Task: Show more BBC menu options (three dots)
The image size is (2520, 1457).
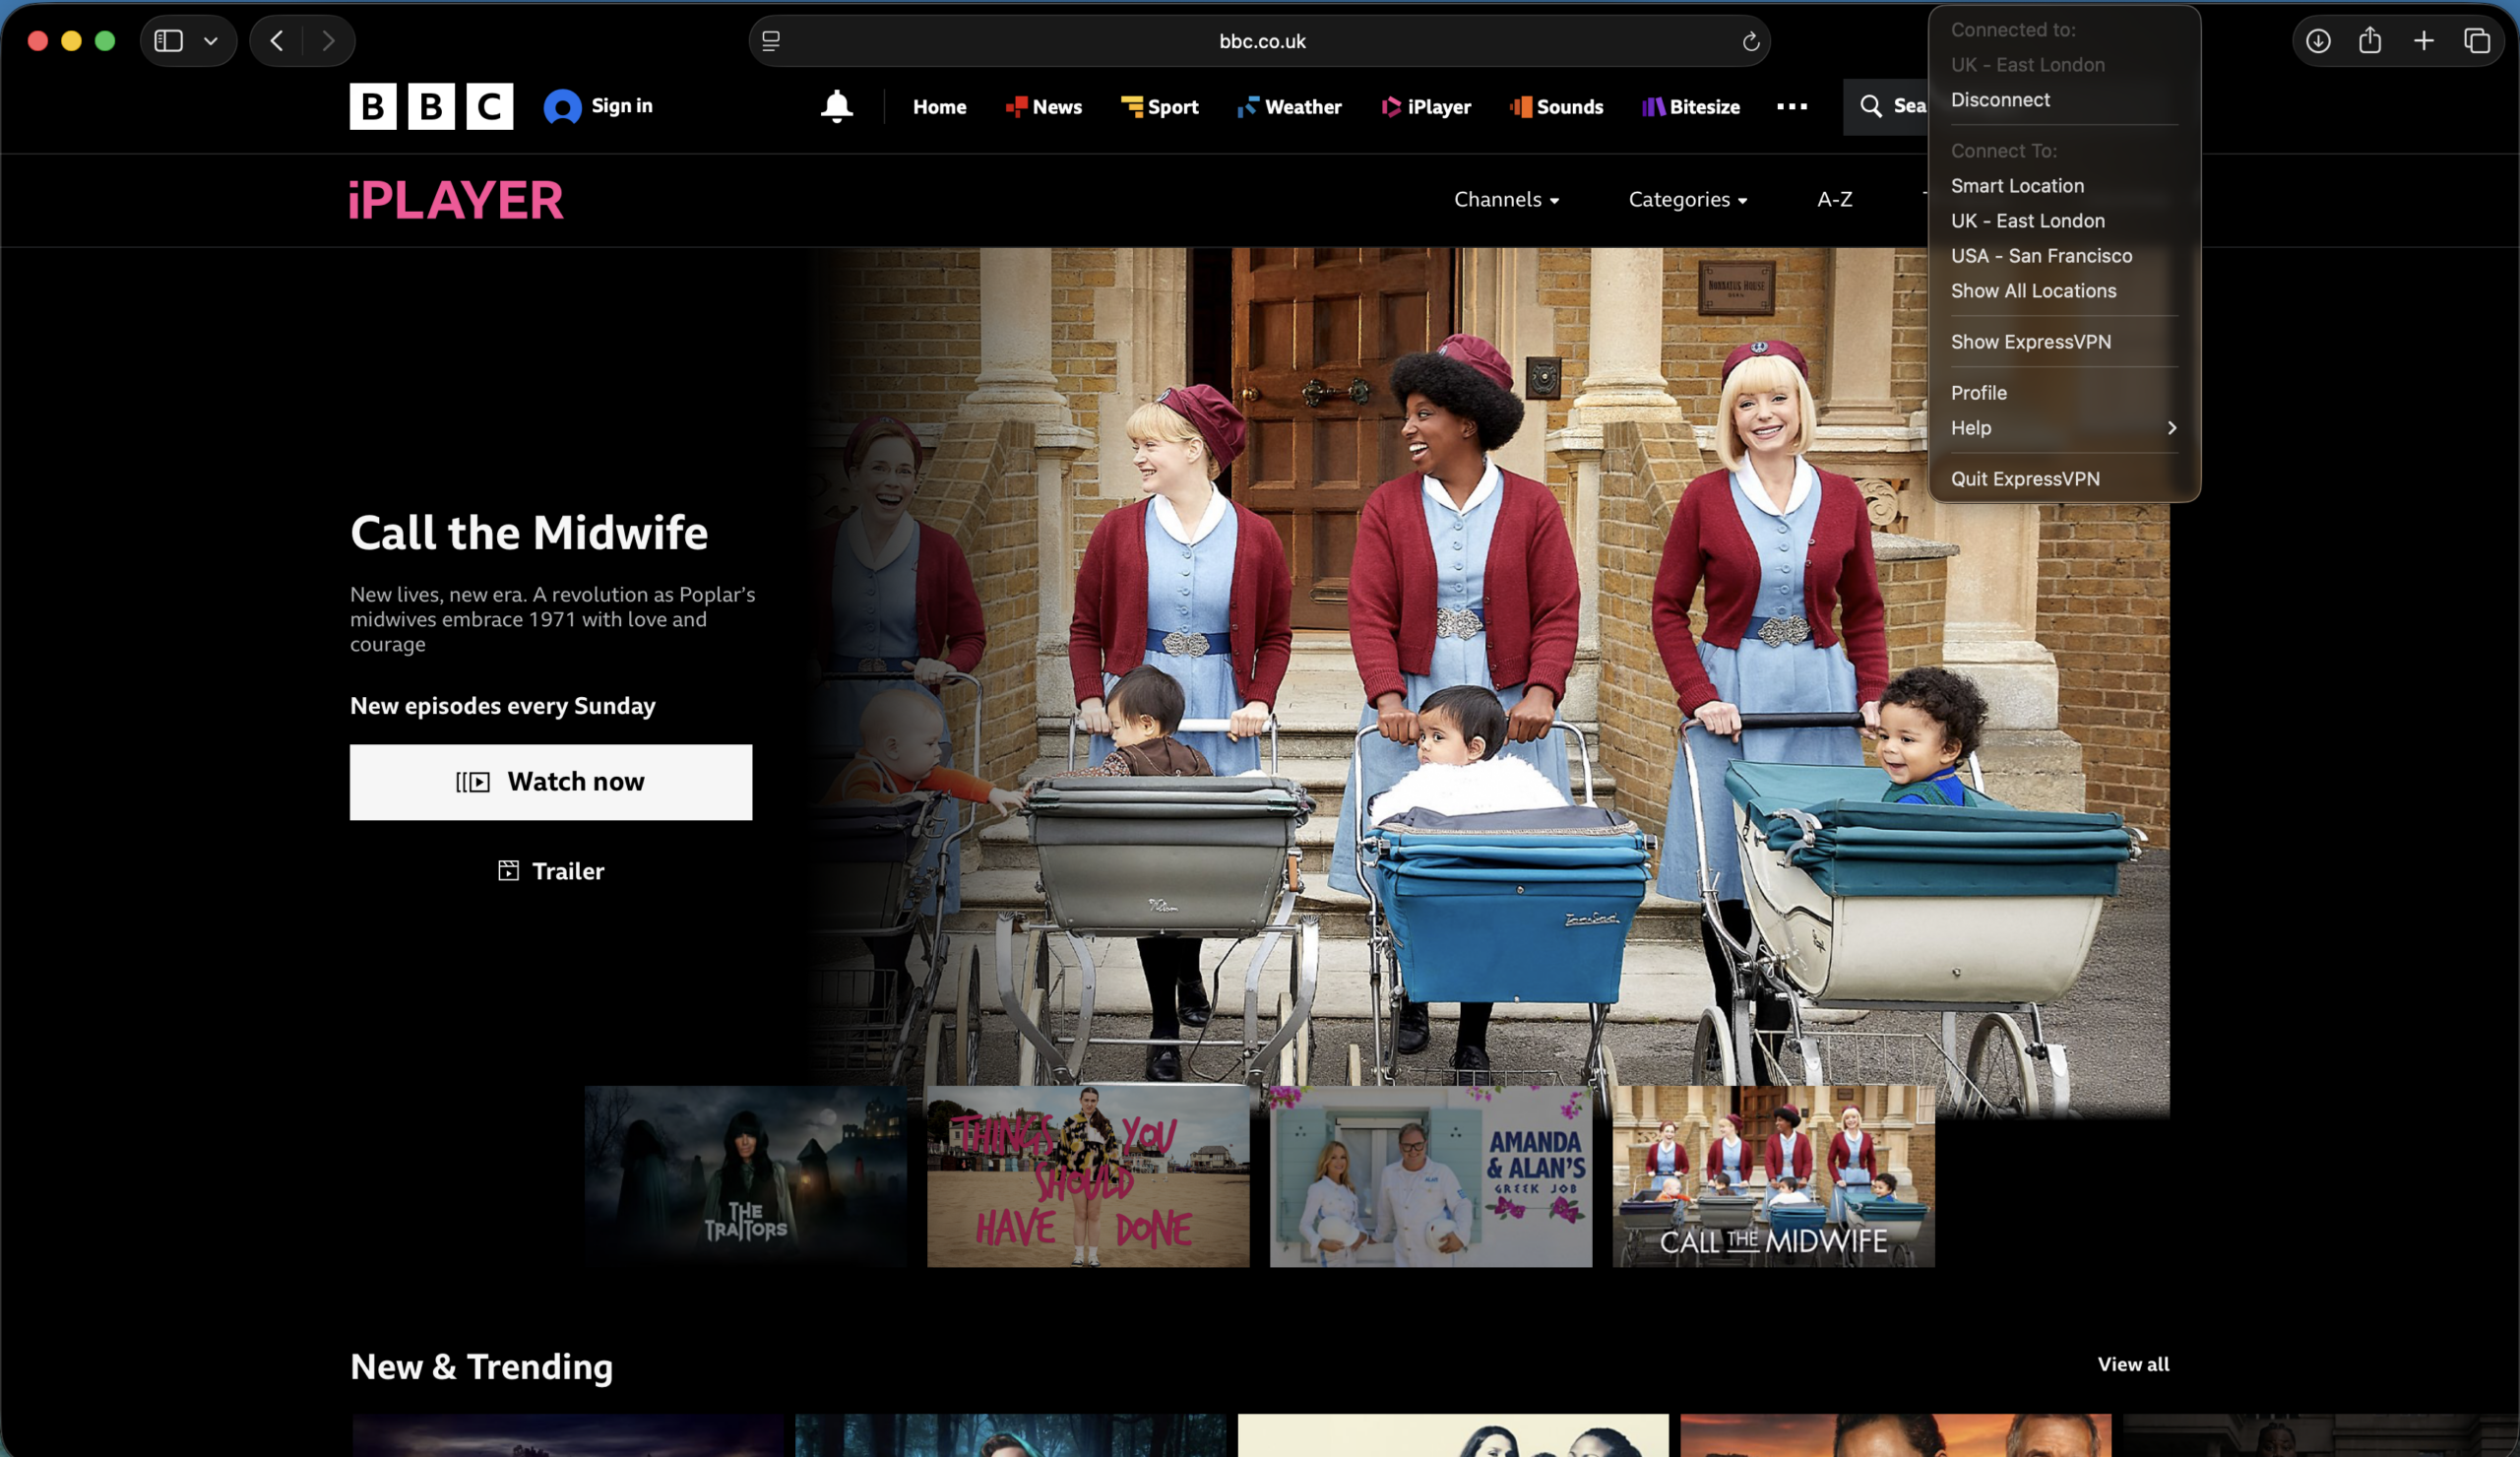Action: (1791, 106)
